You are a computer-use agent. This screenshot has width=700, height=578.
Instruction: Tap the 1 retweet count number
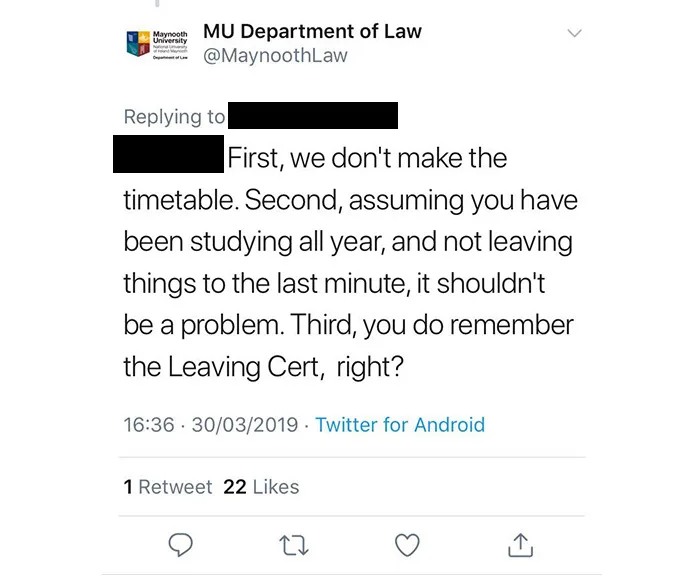point(128,487)
